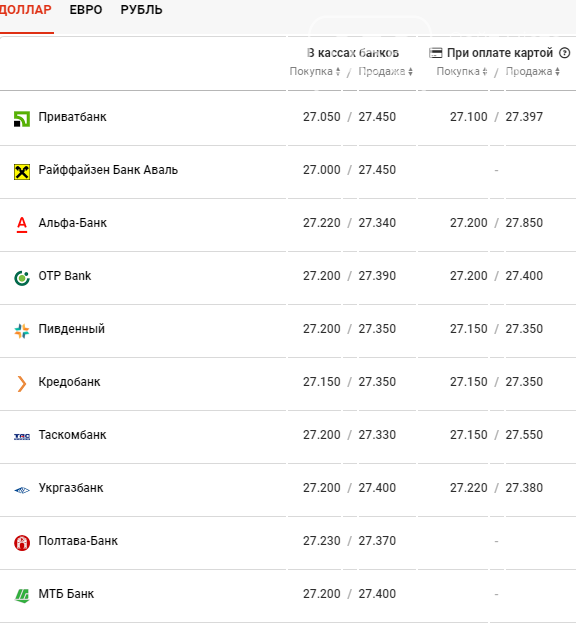Viewport: 576px width, 623px height.
Task: Click the При оплате картой column header
Action: tap(500, 53)
